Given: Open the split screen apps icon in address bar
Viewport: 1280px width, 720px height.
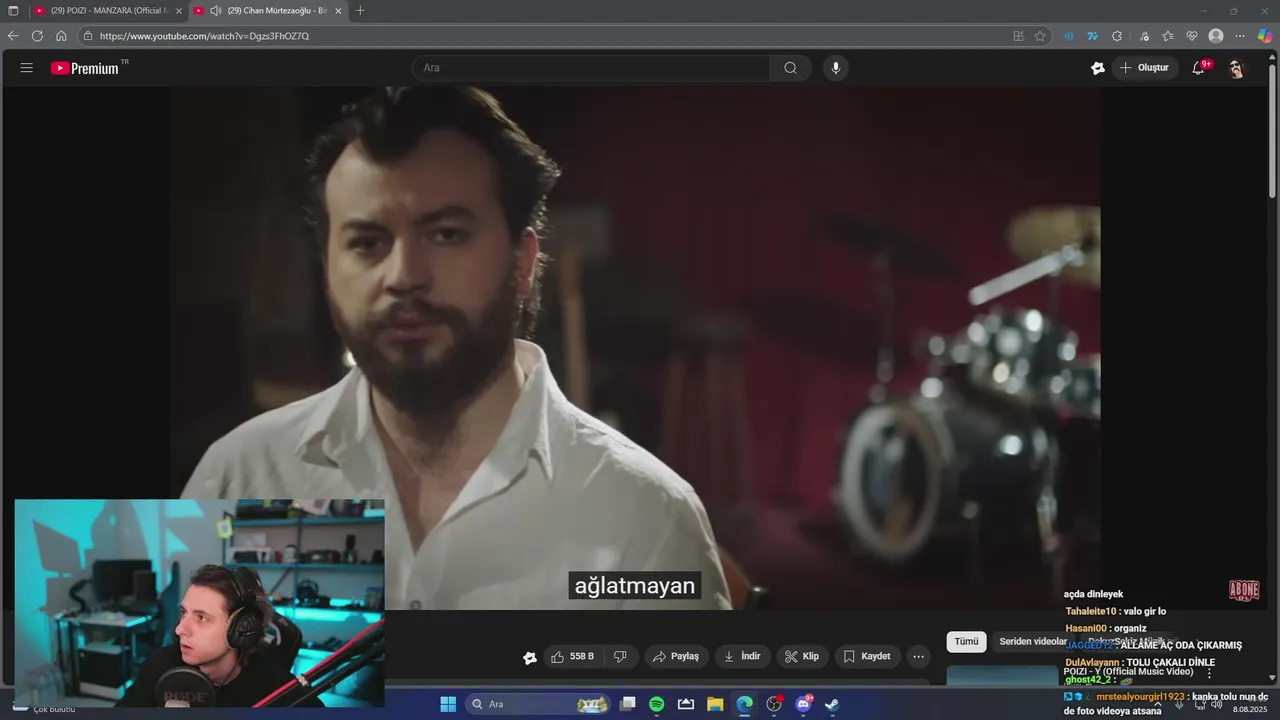Looking at the screenshot, I should click(x=1018, y=36).
